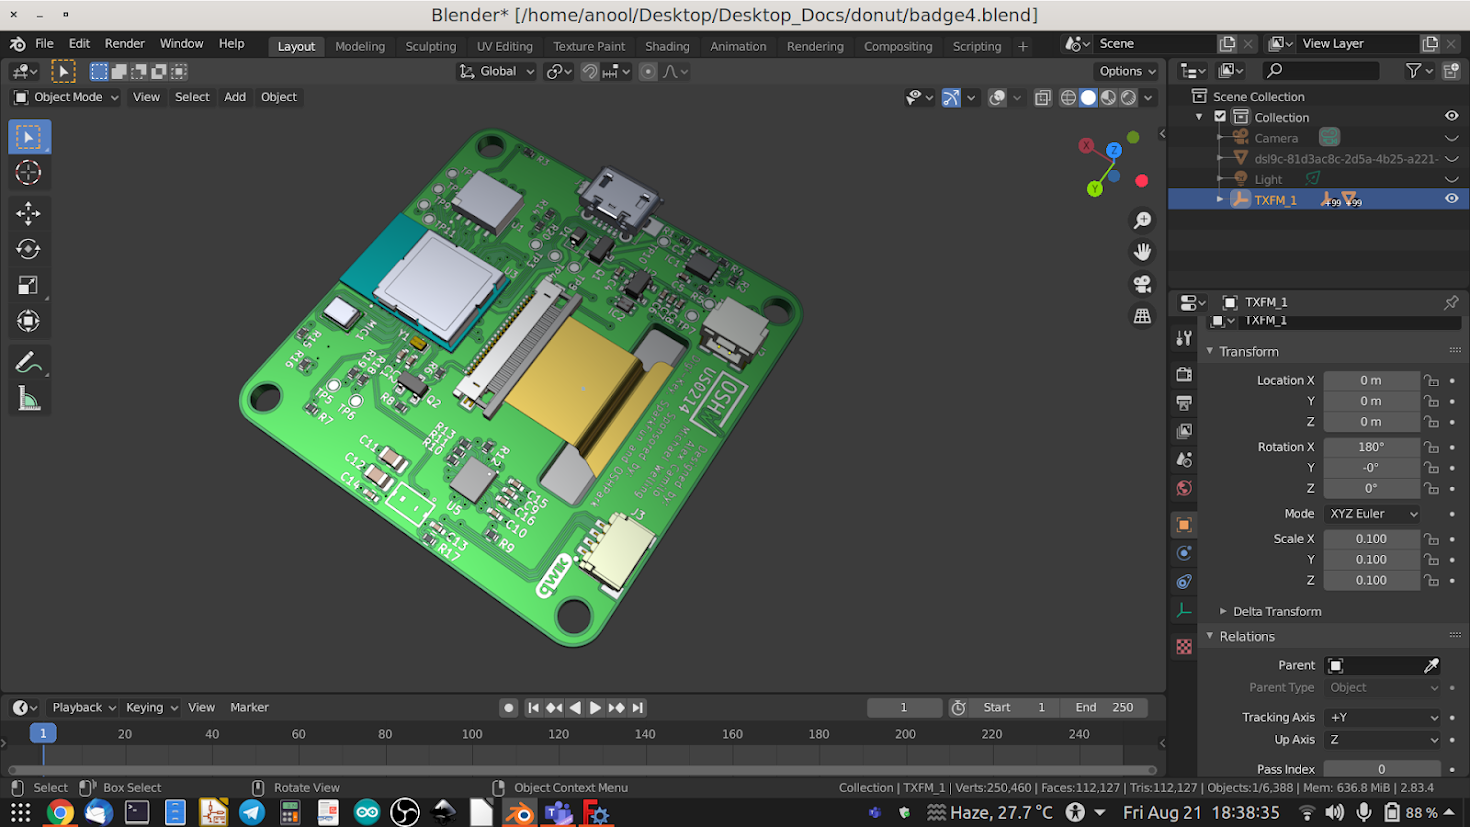This screenshot has width=1470, height=827.
Task: Lock the Location X value padlock
Action: click(1430, 380)
